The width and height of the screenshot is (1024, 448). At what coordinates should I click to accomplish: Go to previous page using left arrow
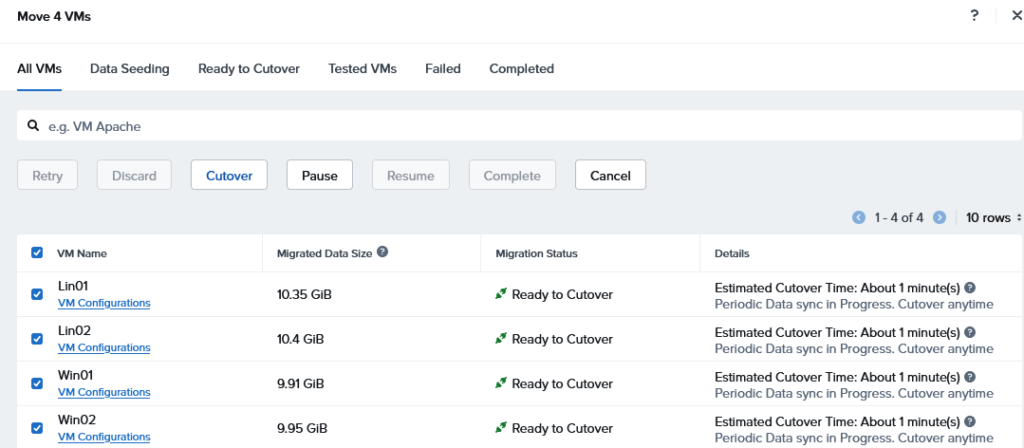[858, 217]
